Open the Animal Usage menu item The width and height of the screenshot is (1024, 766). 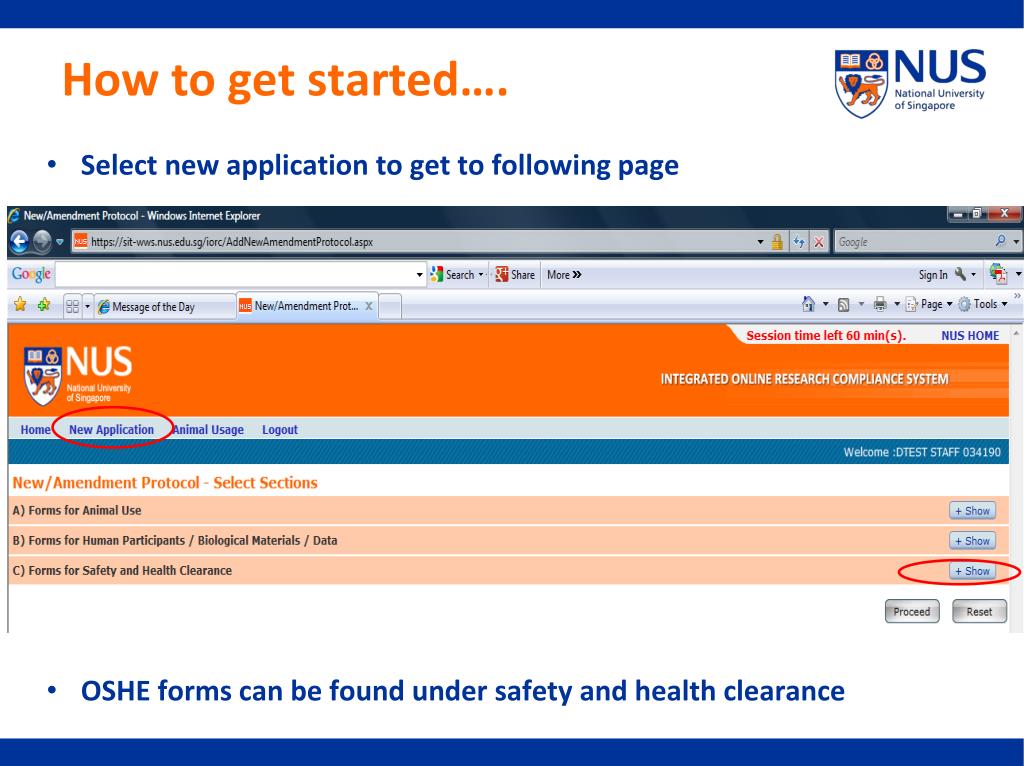(208, 430)
